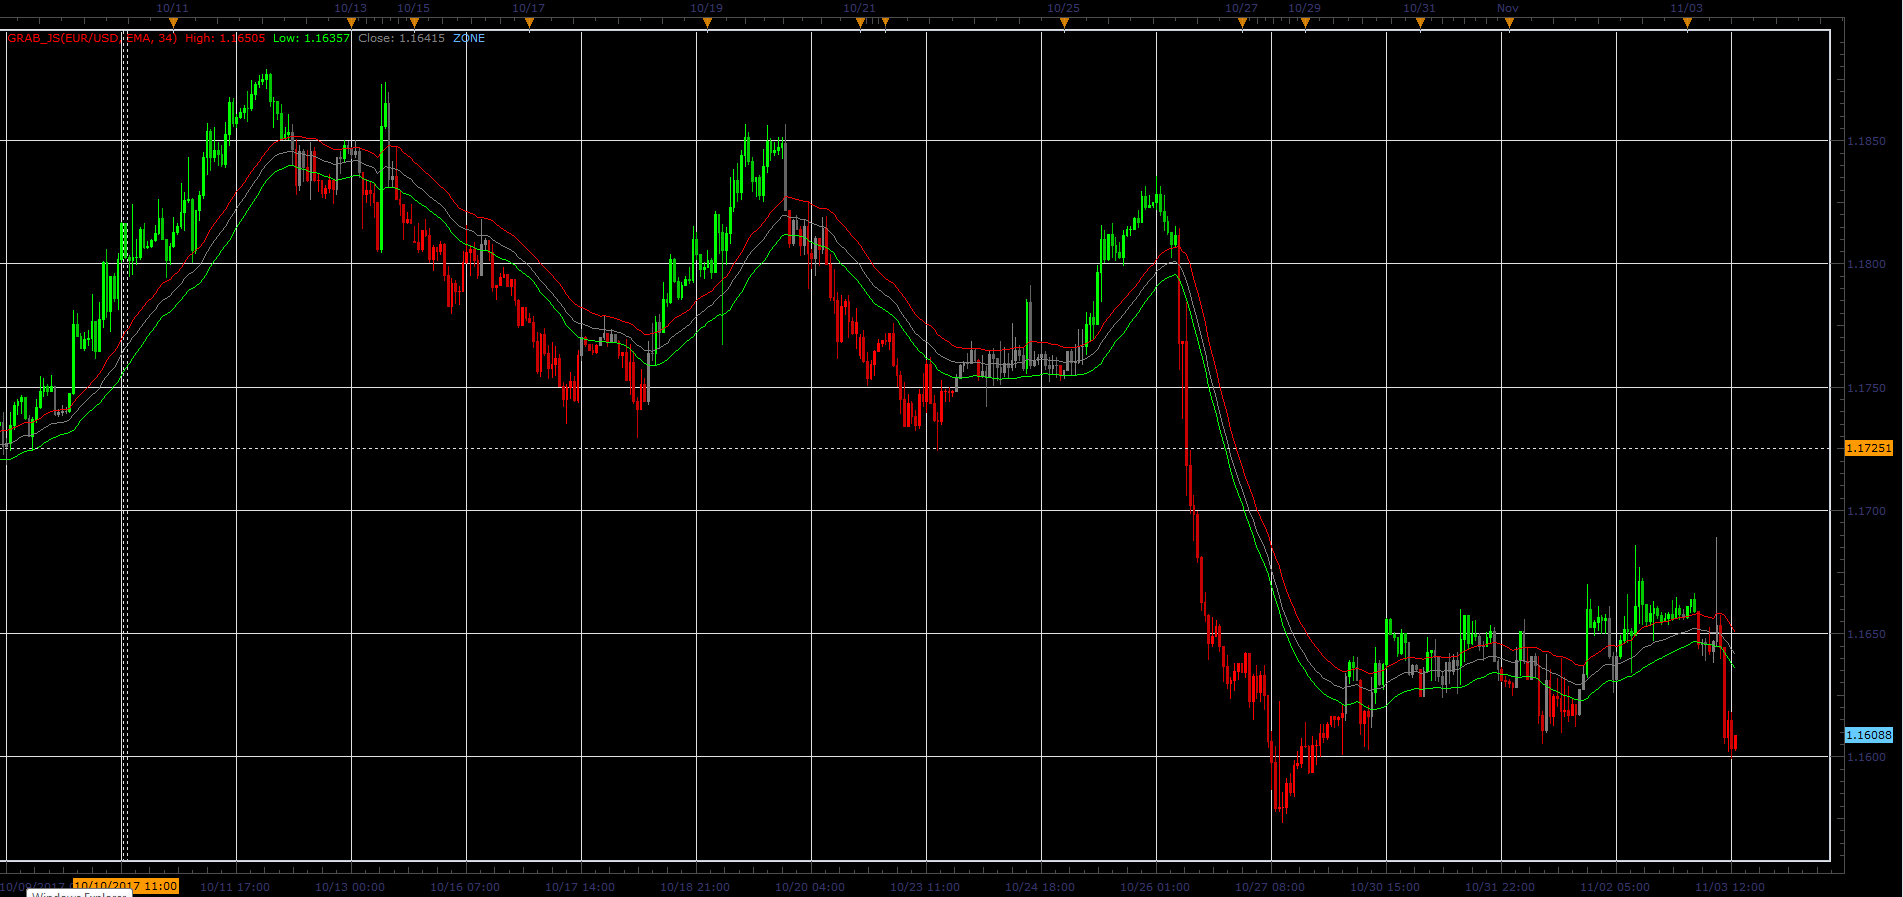The height and width of the screenshot is (897, 1903).
Task: Click the GRAB_JS(EUR/USD, EMA, 34) study label
Action: click(92, 38)
